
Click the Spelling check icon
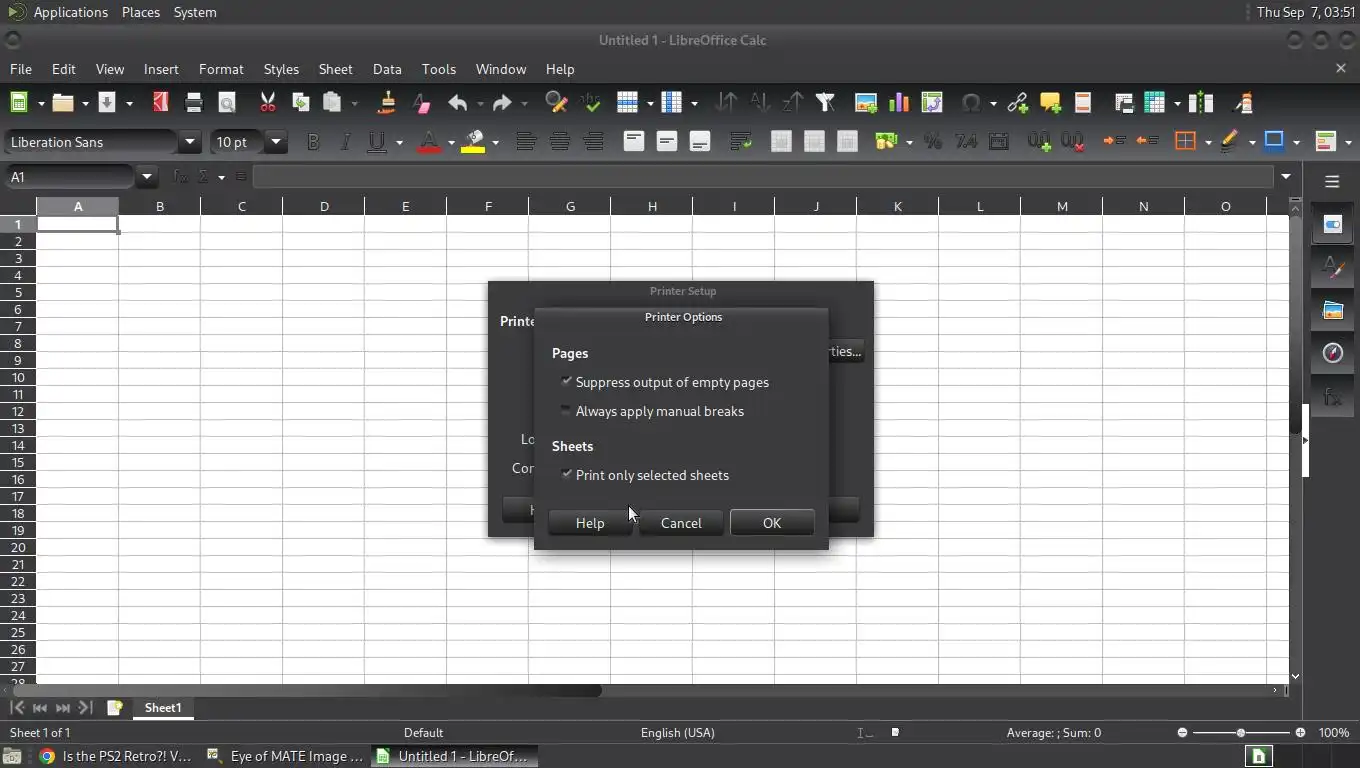(x=590, y=102)
